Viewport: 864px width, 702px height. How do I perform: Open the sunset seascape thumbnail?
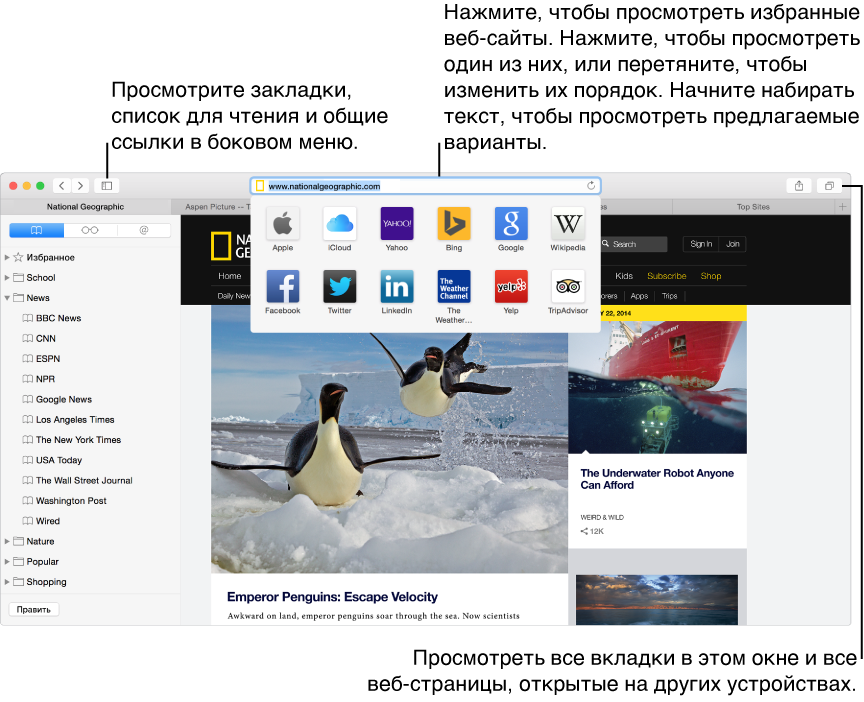pyautogui.click(x=657, y=600)
